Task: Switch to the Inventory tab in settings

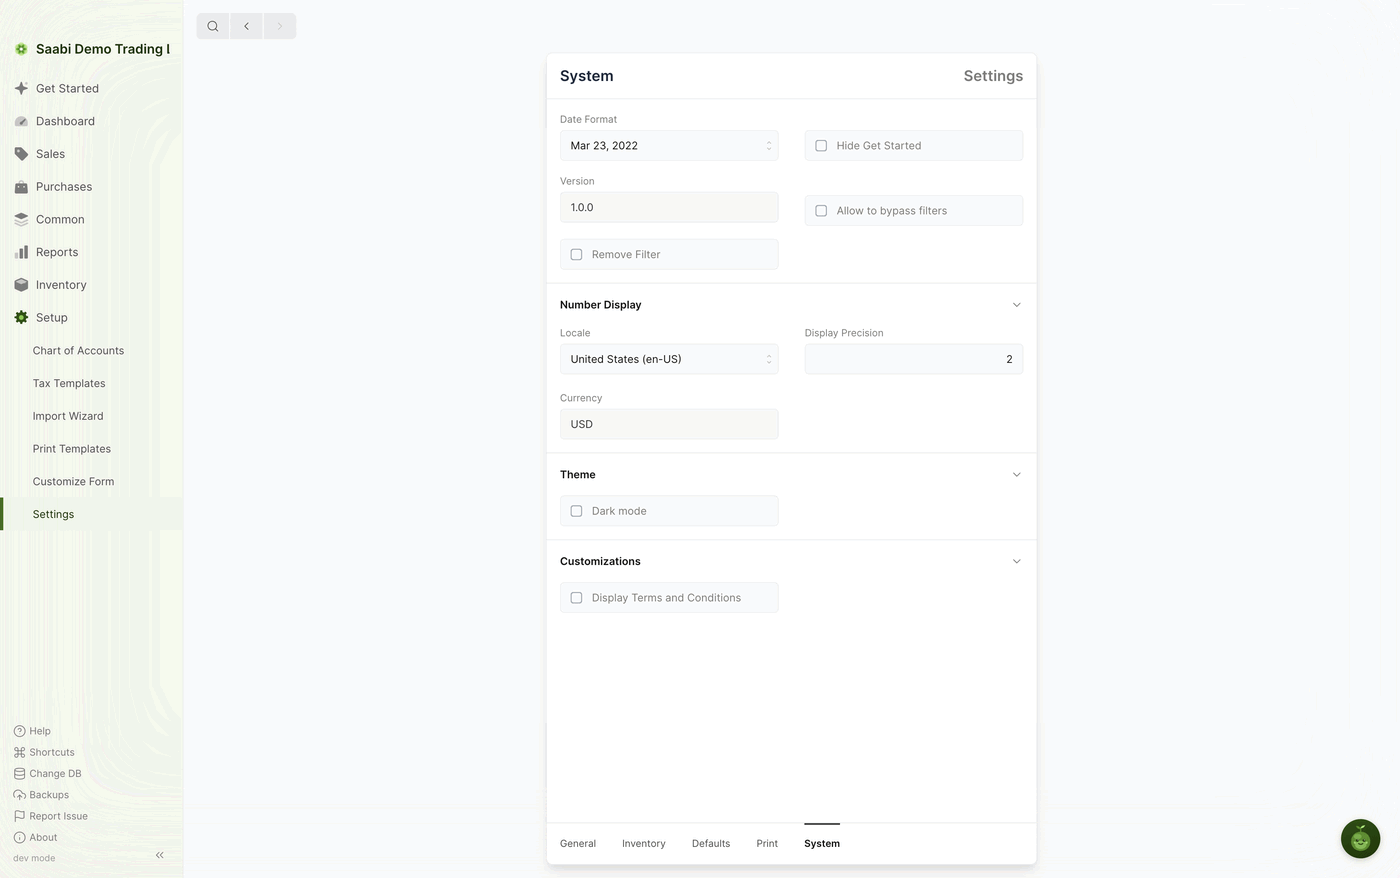Action: (644, 844)
